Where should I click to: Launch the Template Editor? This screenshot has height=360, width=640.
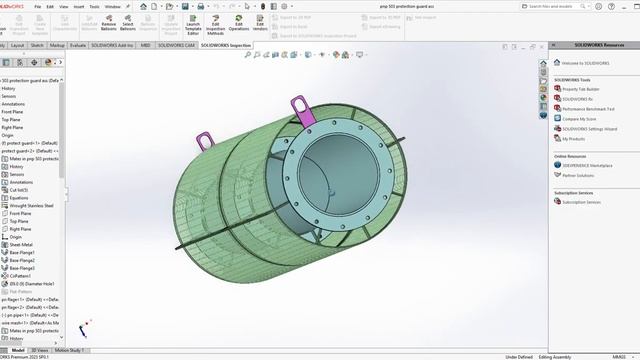[193, 25]
